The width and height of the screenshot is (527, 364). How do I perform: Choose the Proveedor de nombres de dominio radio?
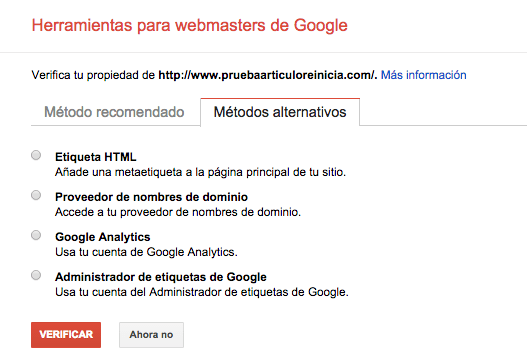click(36, 195)
